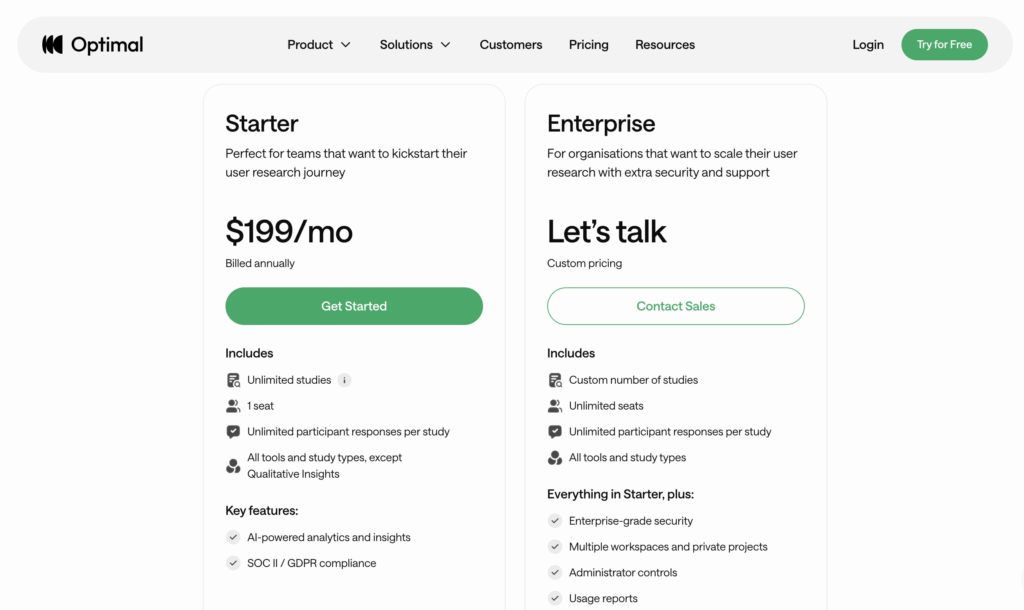Open the Resources nav item
The width and height of the screenshot is (1024, 610).
pos(665,45)
